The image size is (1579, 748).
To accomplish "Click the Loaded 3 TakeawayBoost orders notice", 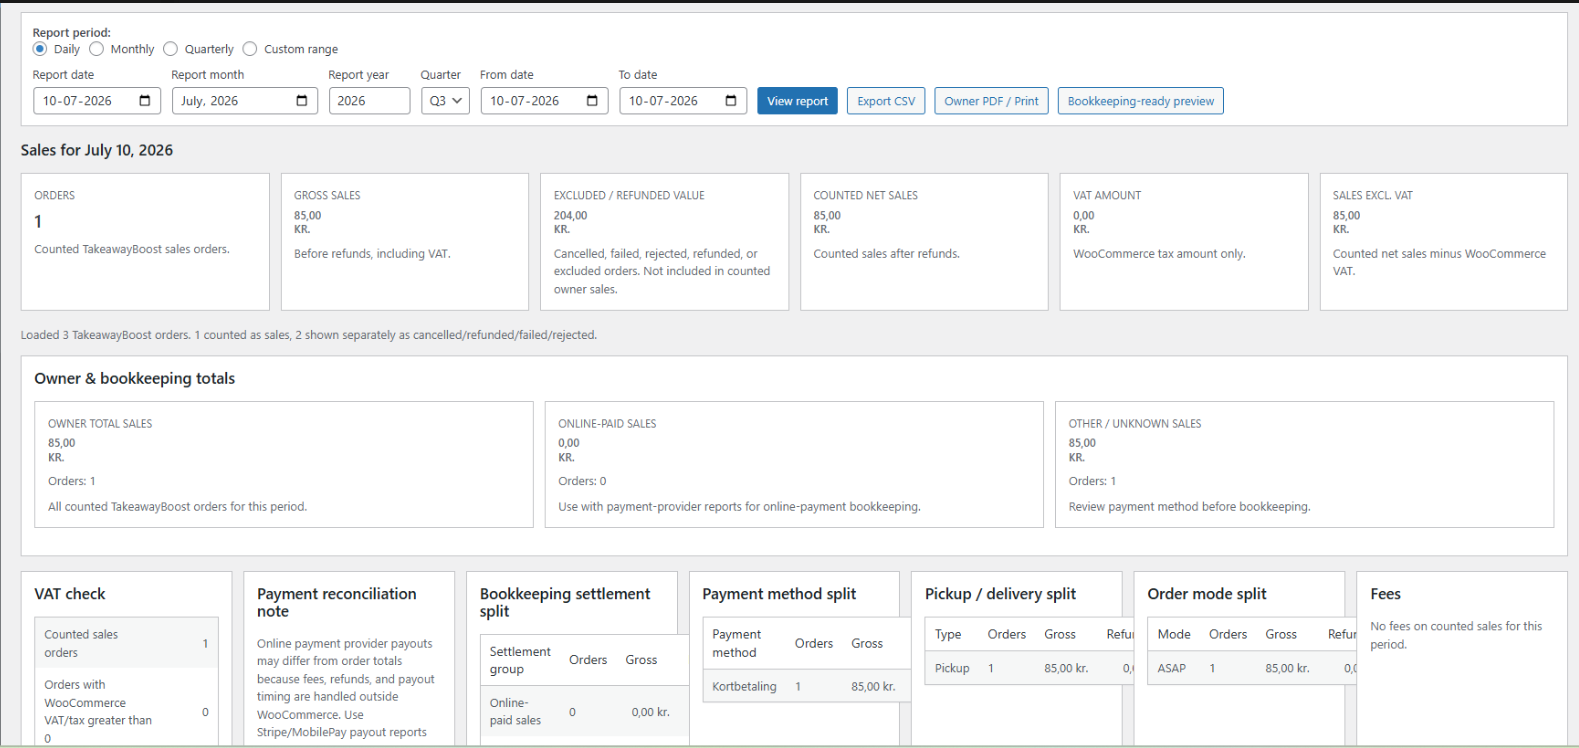I will tap(309, 335).
